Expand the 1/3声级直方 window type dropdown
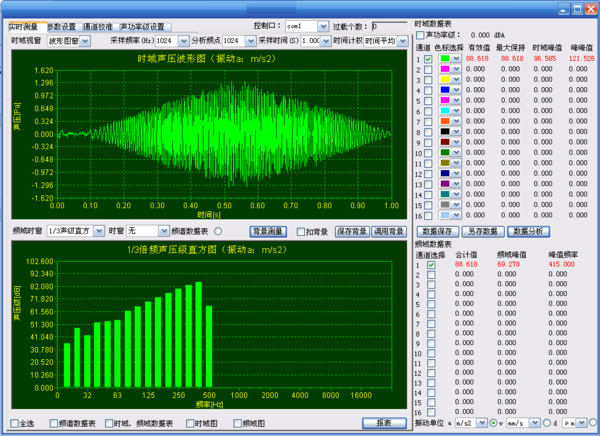Image resolution: width=600 pixels, height=436 pixels. [98, 231]
